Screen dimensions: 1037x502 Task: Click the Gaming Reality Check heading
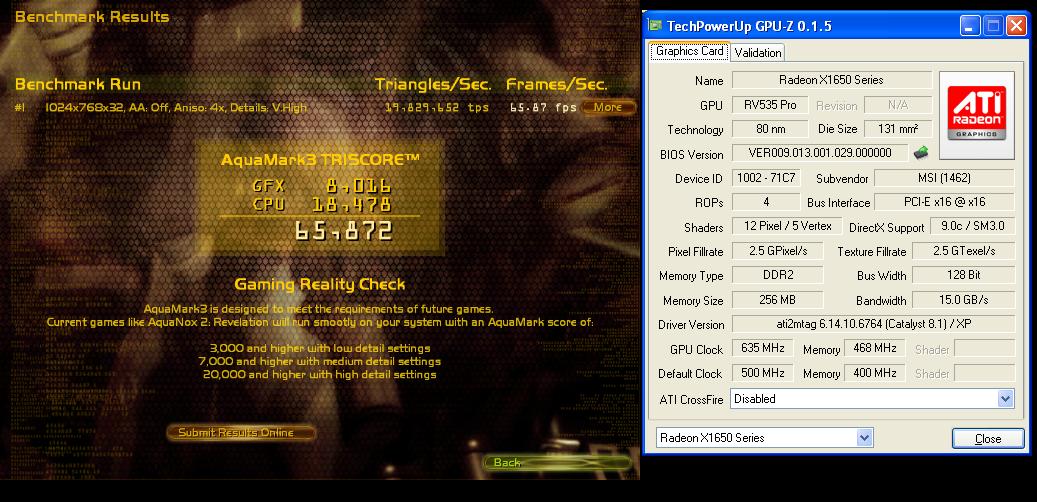point(319,284)
